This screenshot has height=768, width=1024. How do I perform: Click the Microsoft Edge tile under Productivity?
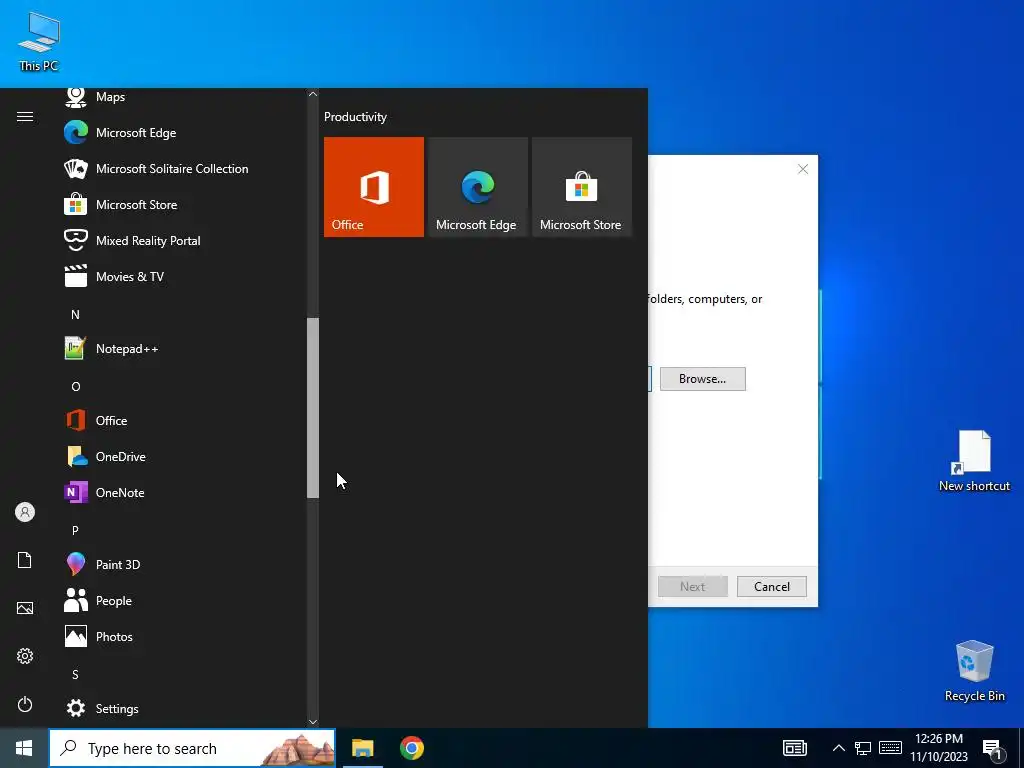pos(478,187)
